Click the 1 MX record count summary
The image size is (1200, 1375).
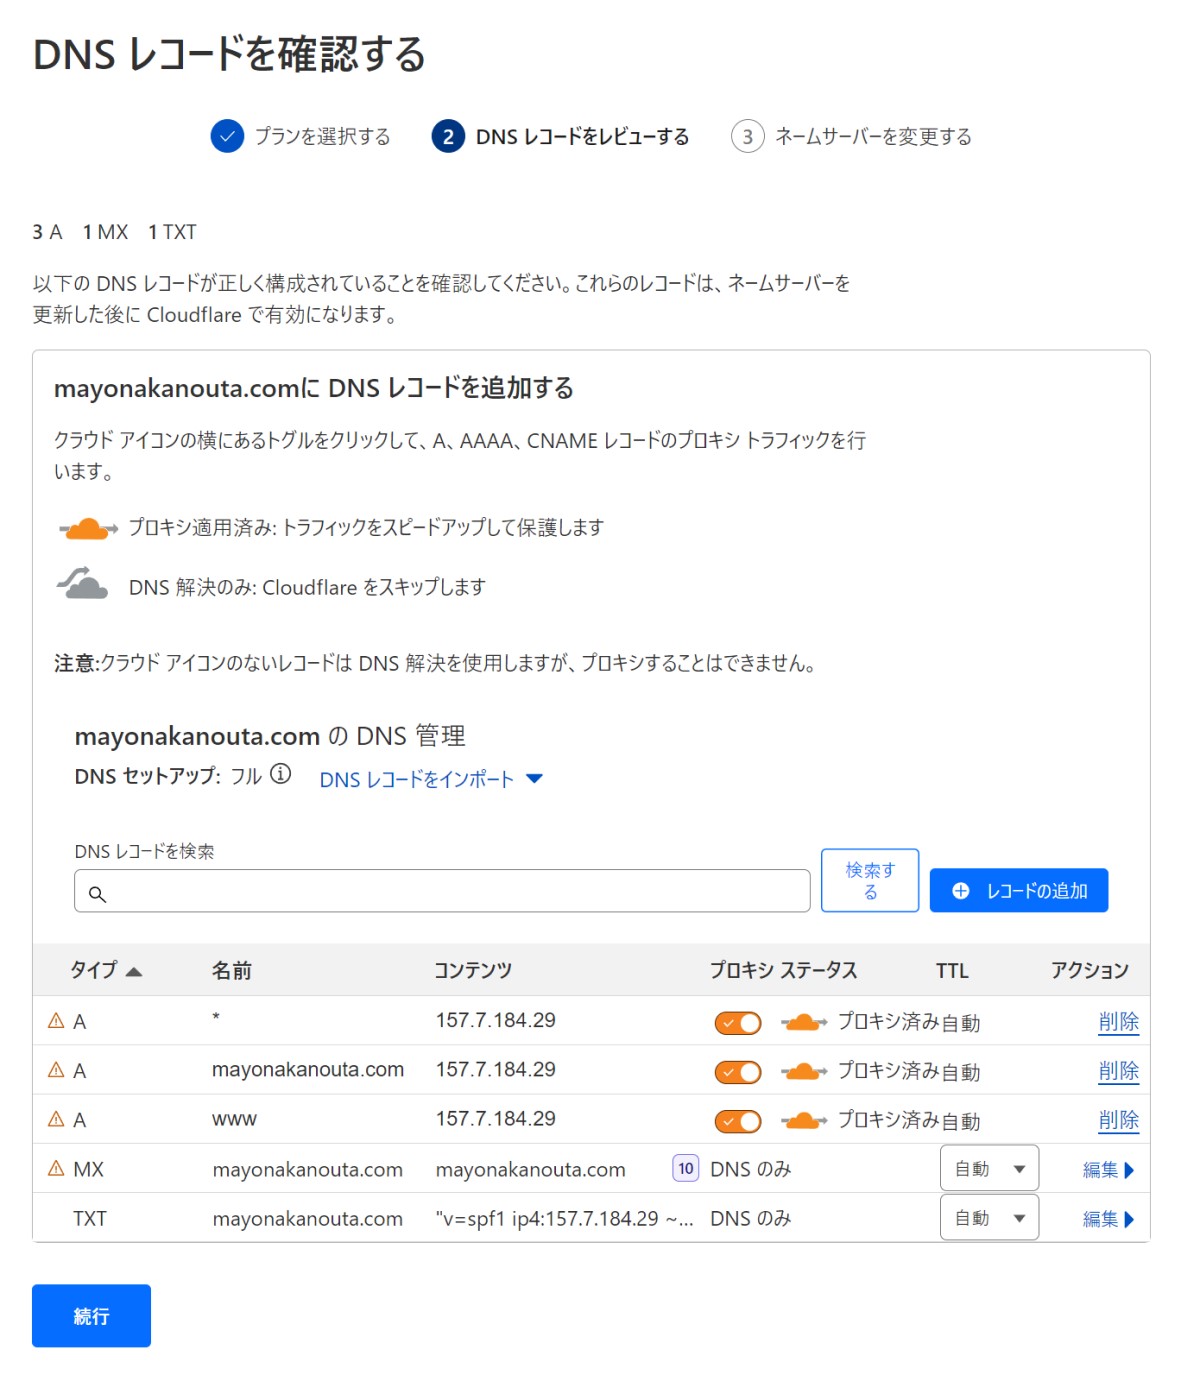pyautogui.click(x=105, y=232)
